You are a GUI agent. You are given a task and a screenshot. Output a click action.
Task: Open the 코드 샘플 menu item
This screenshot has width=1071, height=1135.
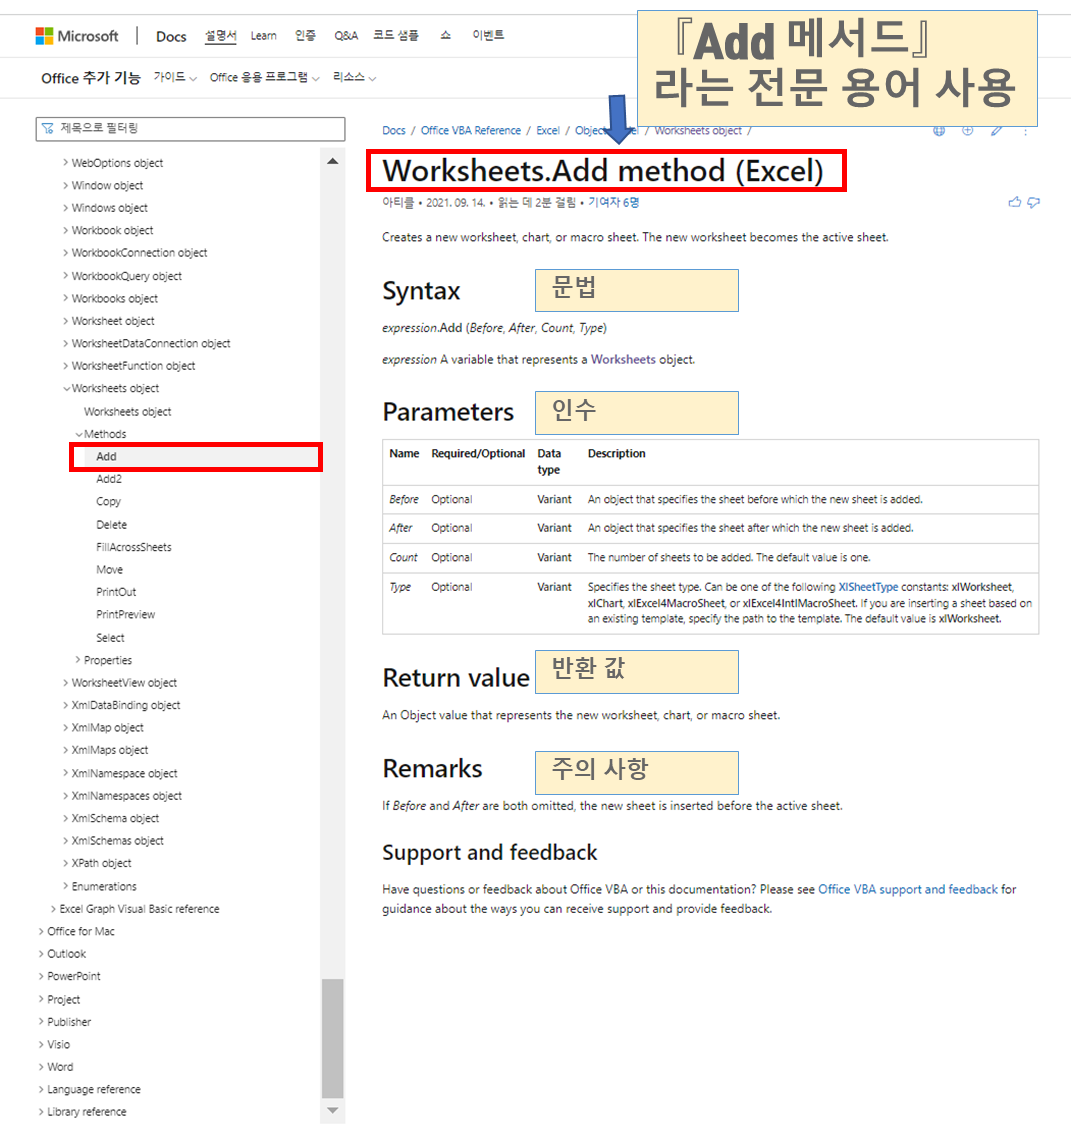[x=396, y=35]
